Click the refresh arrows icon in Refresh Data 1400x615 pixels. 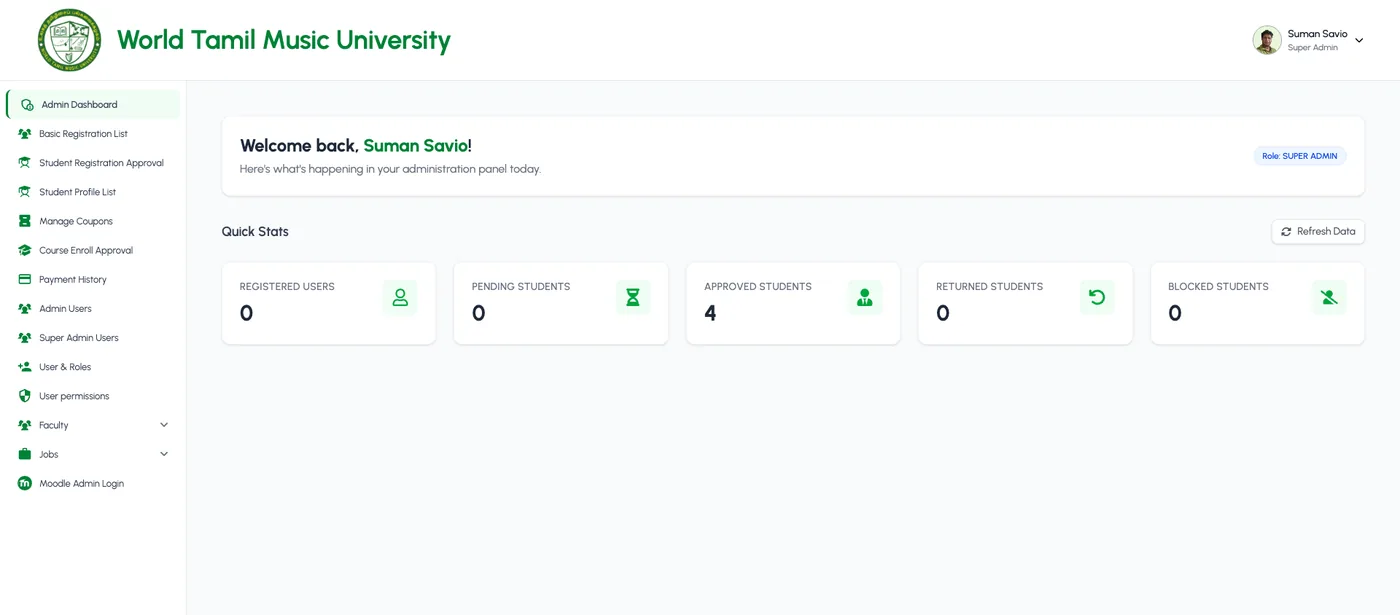click(1286, 231)
